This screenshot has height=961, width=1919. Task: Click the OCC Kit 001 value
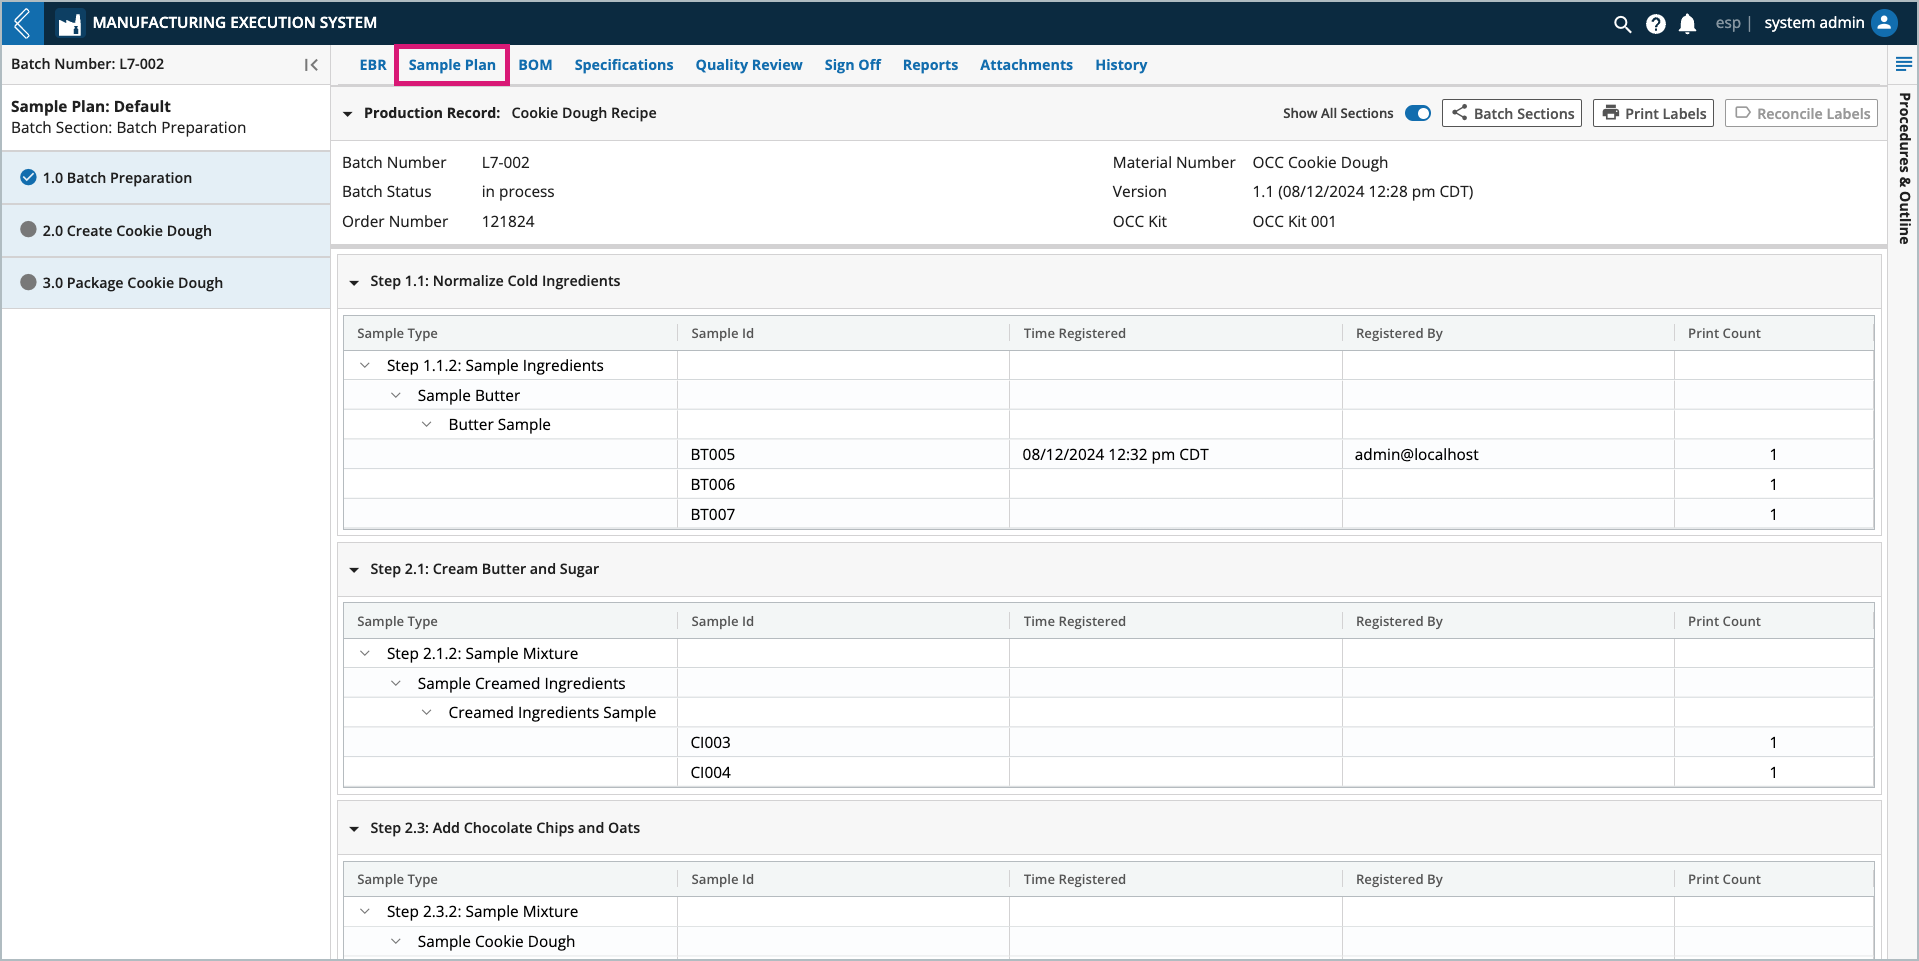point(1294,221)
